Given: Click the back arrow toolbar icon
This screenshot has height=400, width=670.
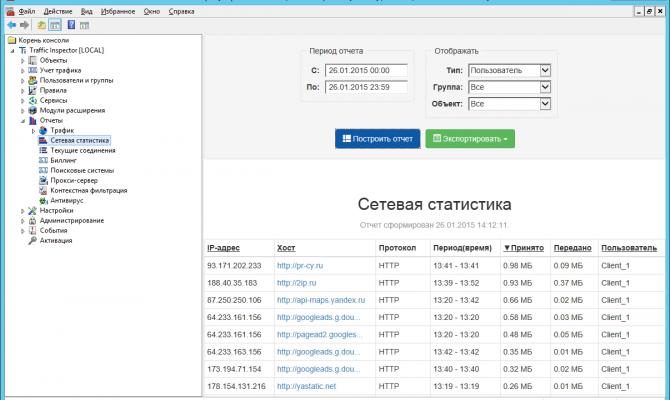Looking at the screenshot, I should click(10, 24).
